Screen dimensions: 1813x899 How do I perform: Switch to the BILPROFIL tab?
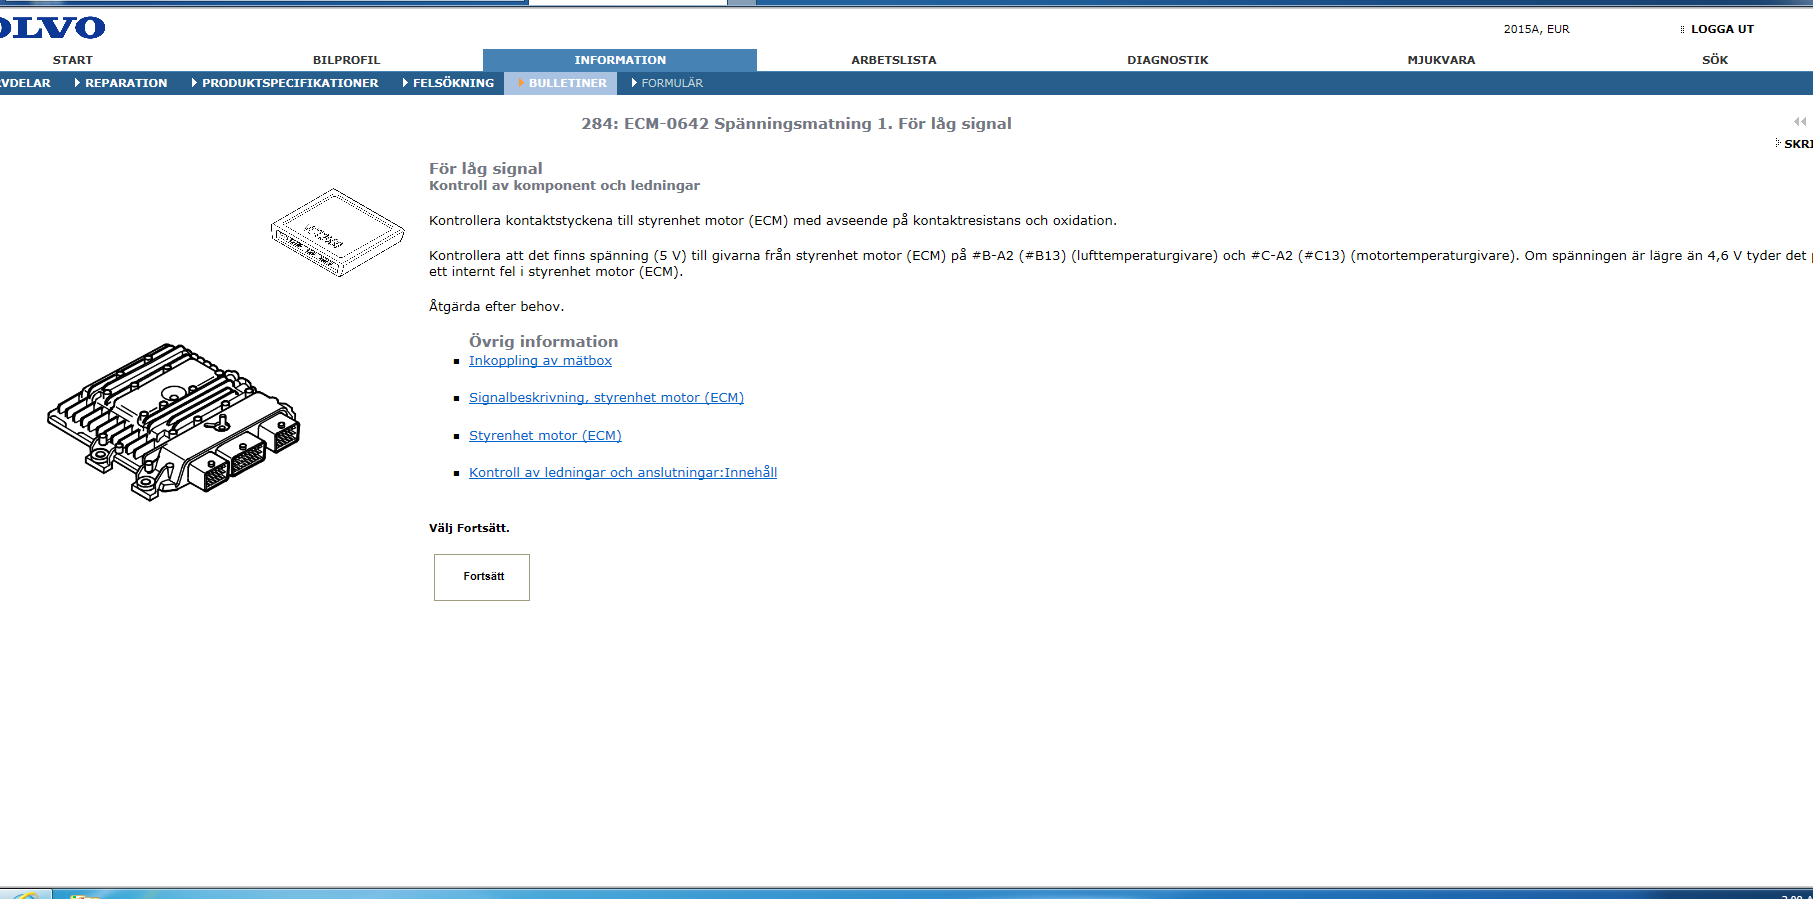(346, 60)
